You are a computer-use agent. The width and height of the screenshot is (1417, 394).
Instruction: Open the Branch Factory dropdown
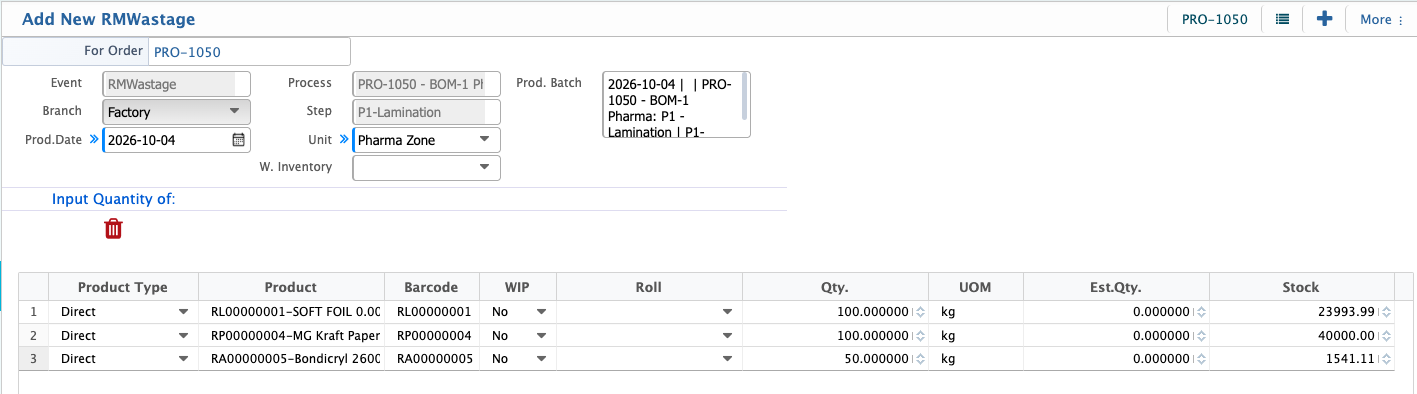click(176, 112)
